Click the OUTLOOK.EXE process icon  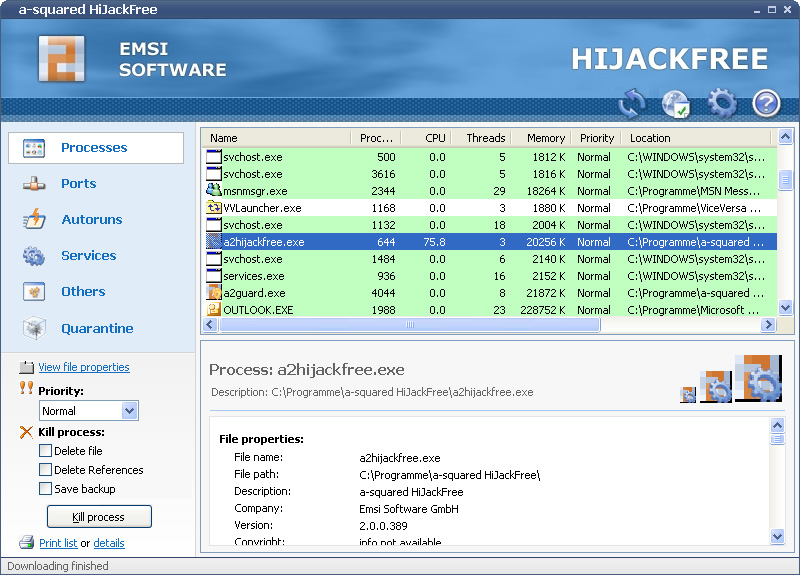[214, 310]
